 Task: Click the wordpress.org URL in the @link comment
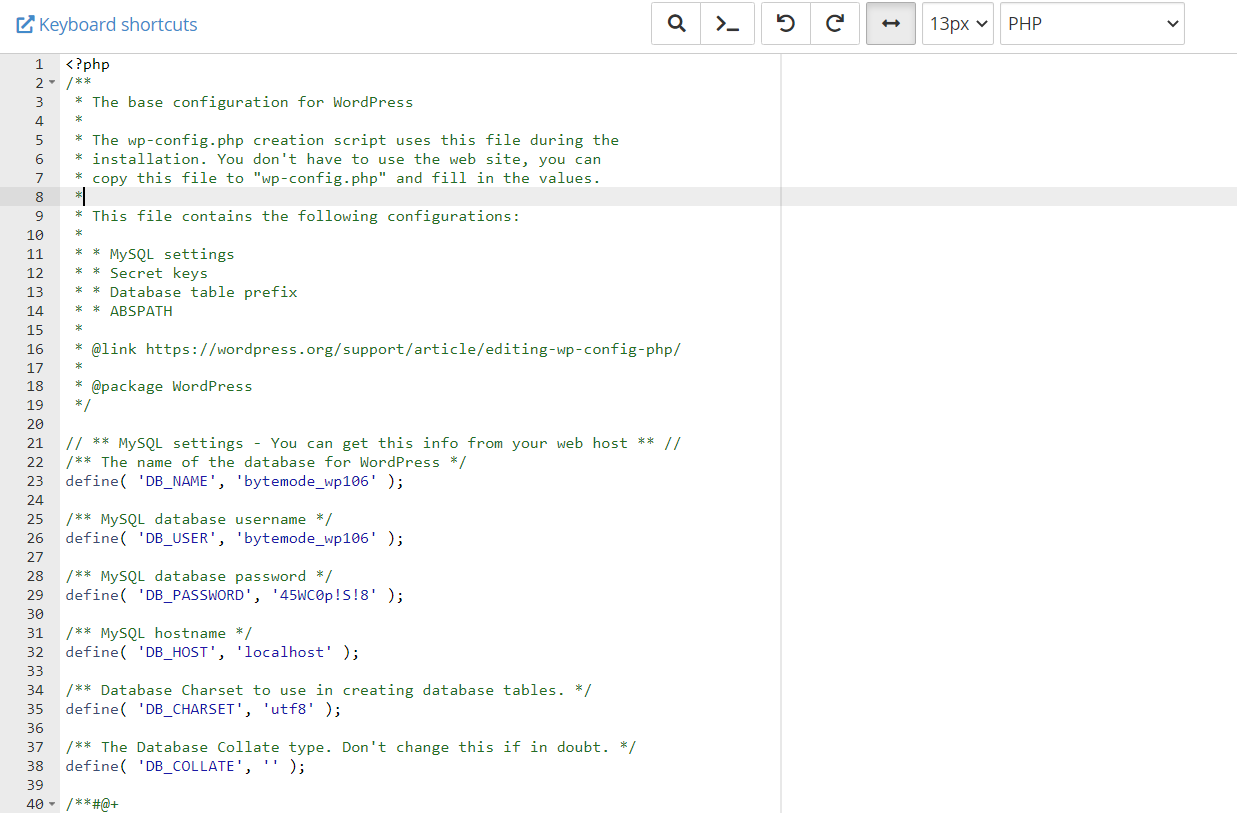click(x=413, y=349)
